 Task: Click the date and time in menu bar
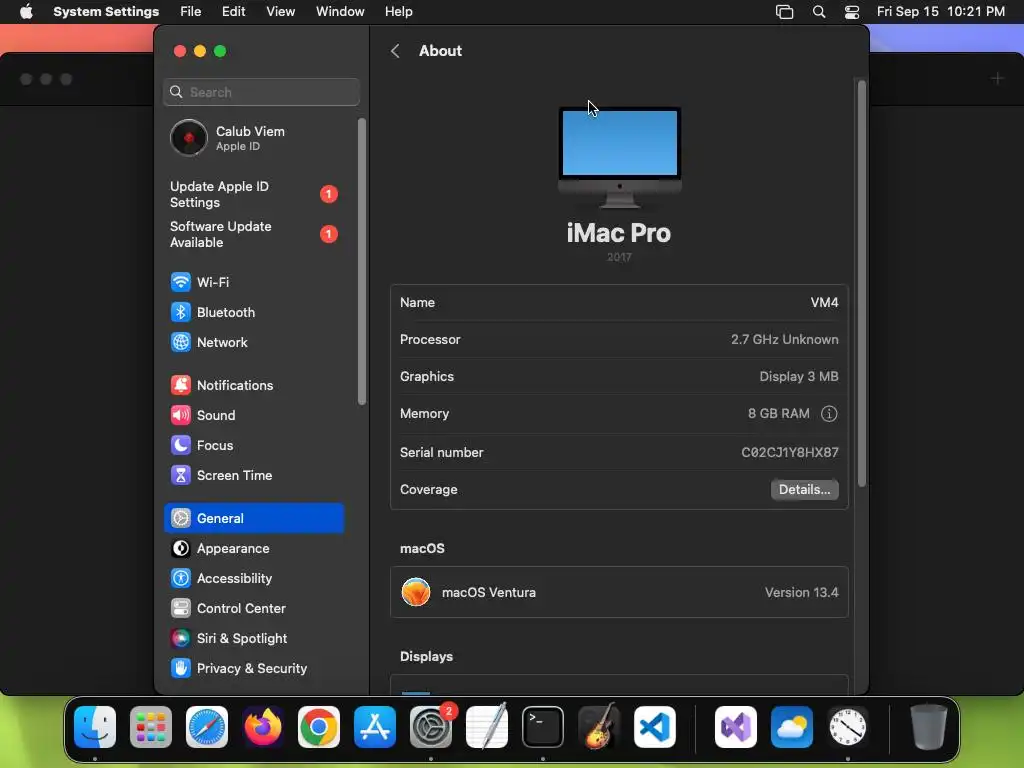(940, 12)
